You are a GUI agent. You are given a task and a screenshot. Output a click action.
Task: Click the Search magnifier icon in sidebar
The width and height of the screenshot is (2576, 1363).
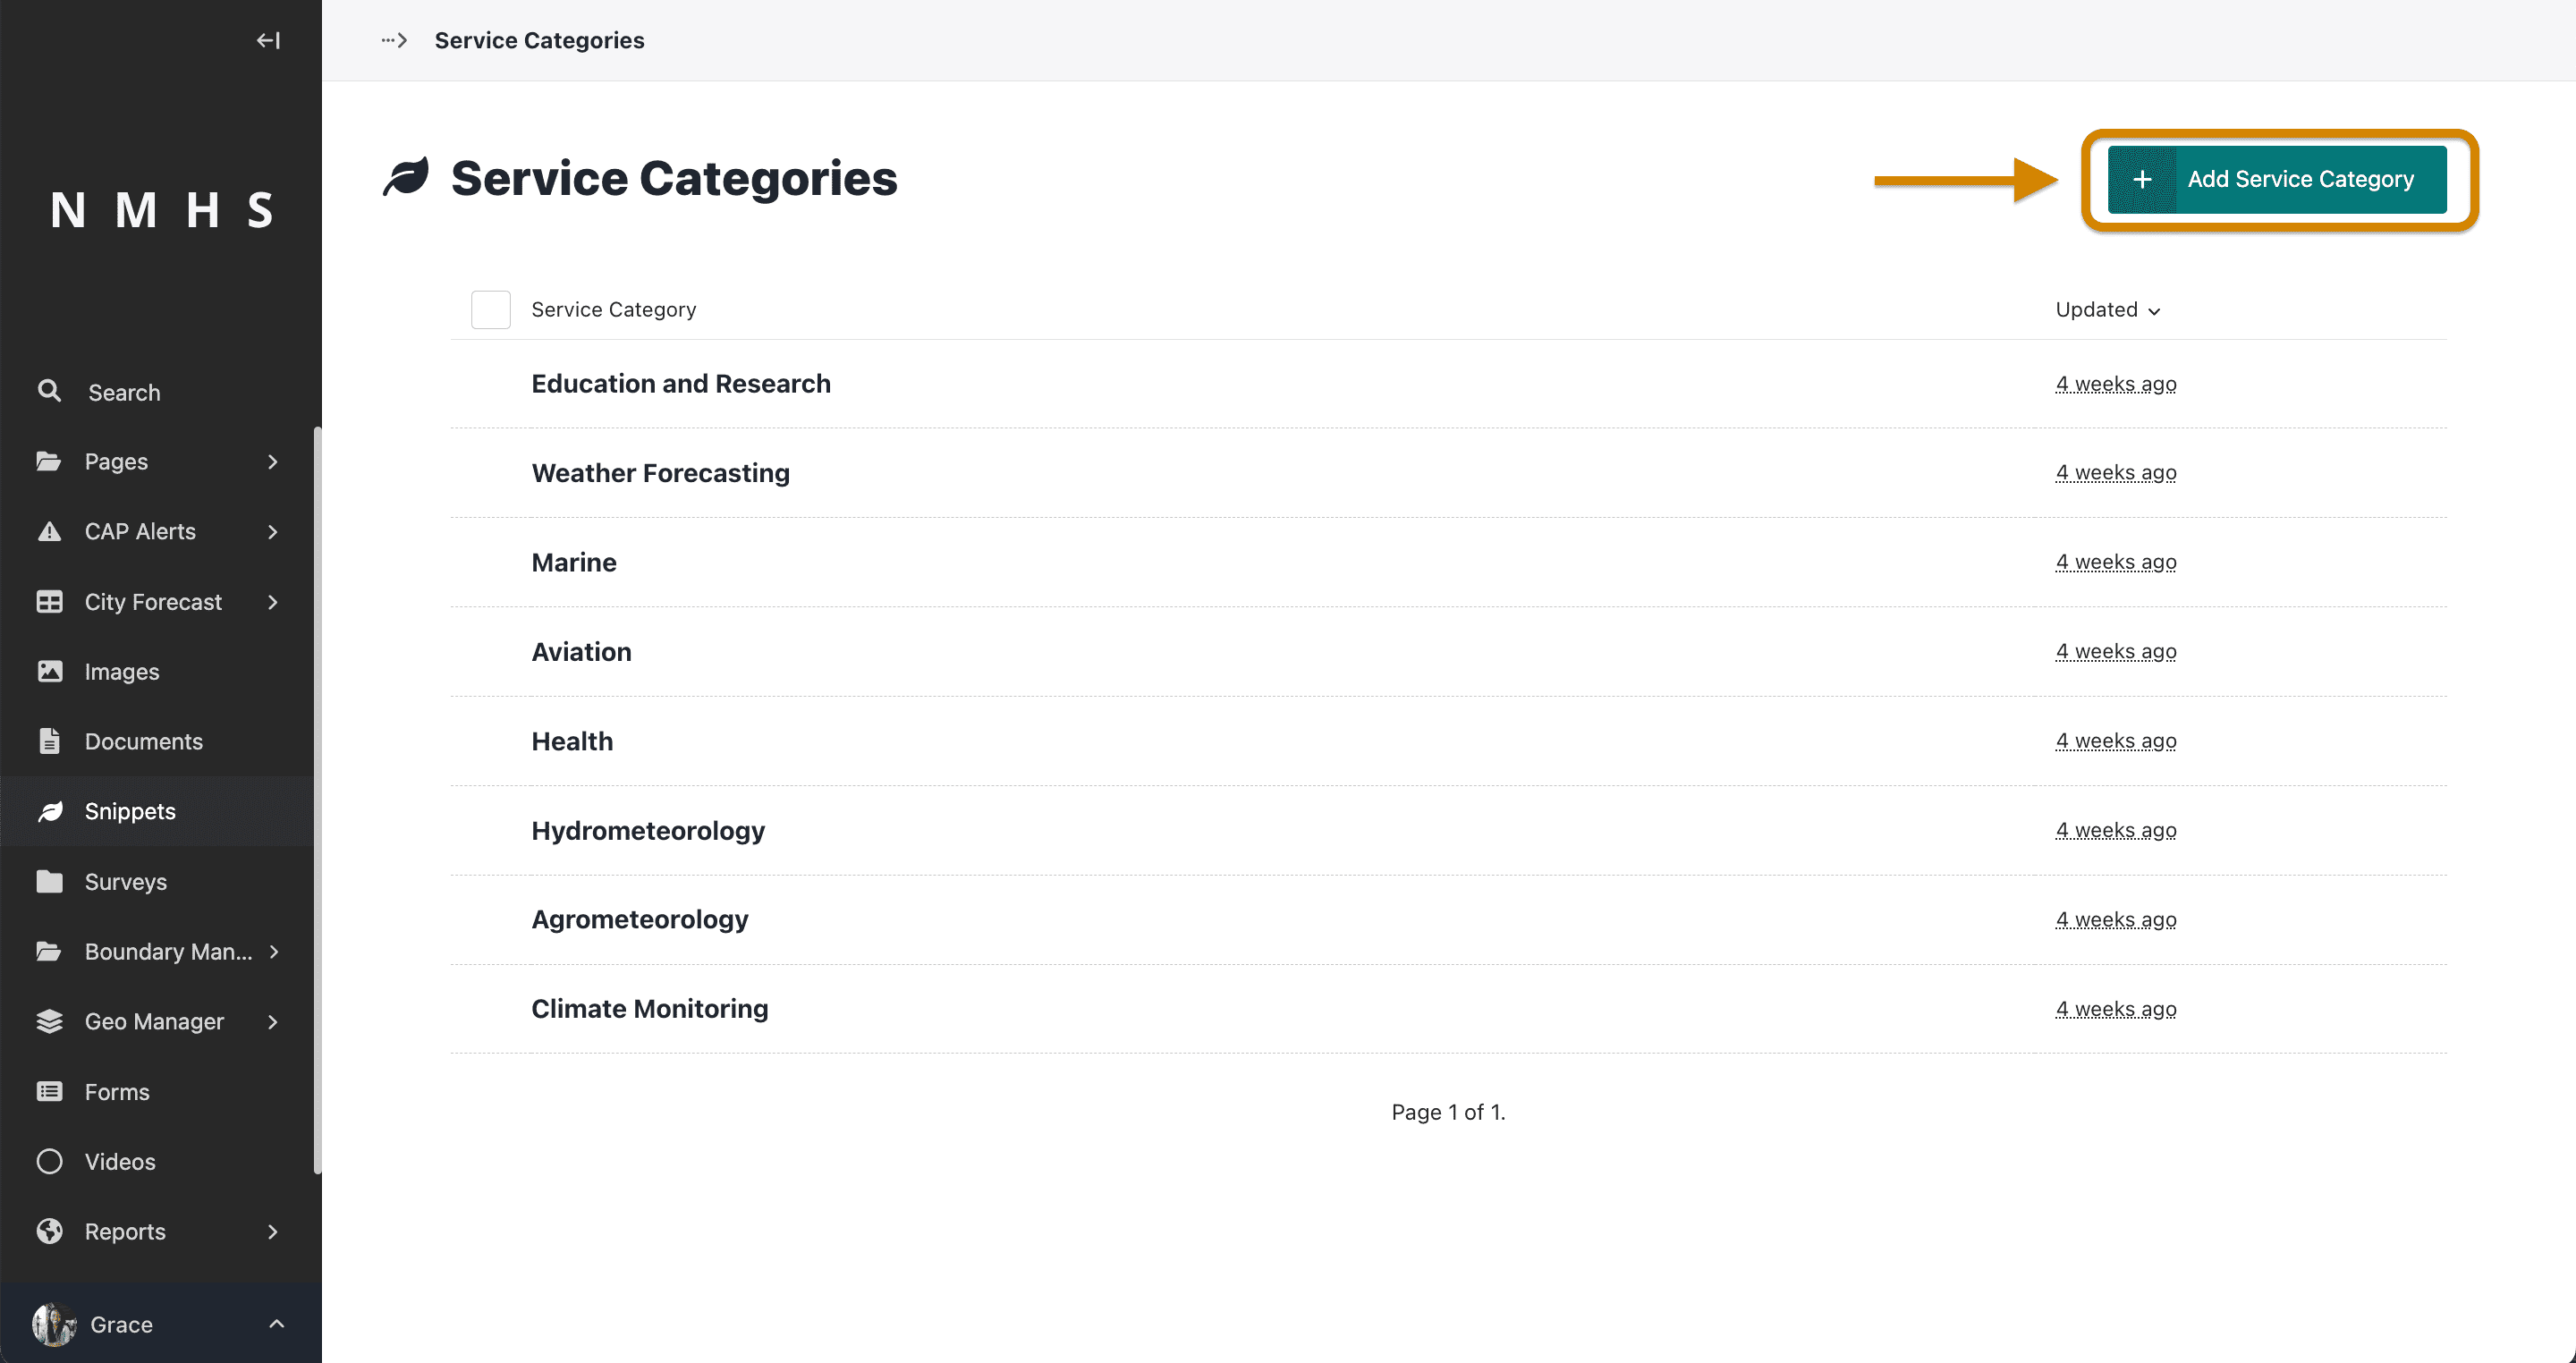(x=49, y=391)
